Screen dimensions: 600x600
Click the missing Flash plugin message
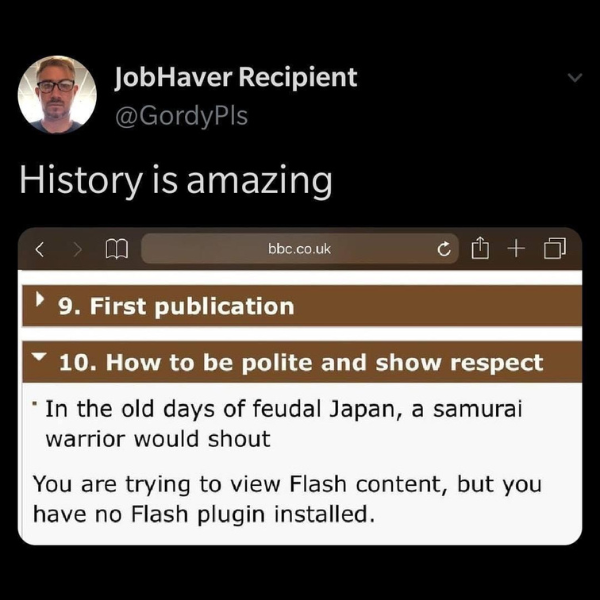pos(286,500)
